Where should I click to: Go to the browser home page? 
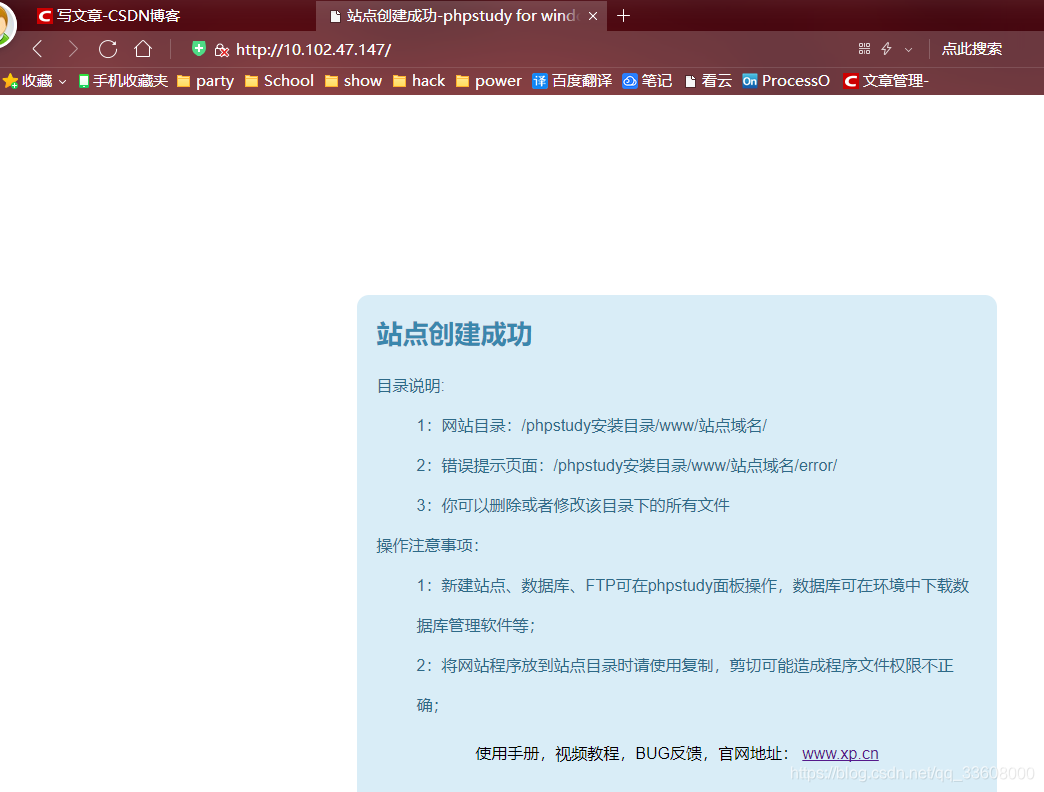142,49
